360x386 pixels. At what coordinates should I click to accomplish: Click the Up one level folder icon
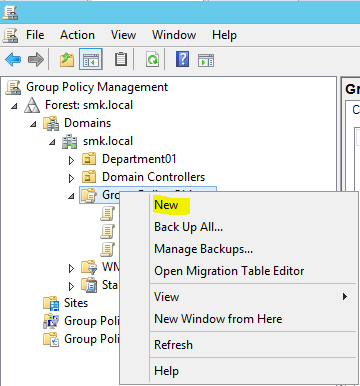67,60
